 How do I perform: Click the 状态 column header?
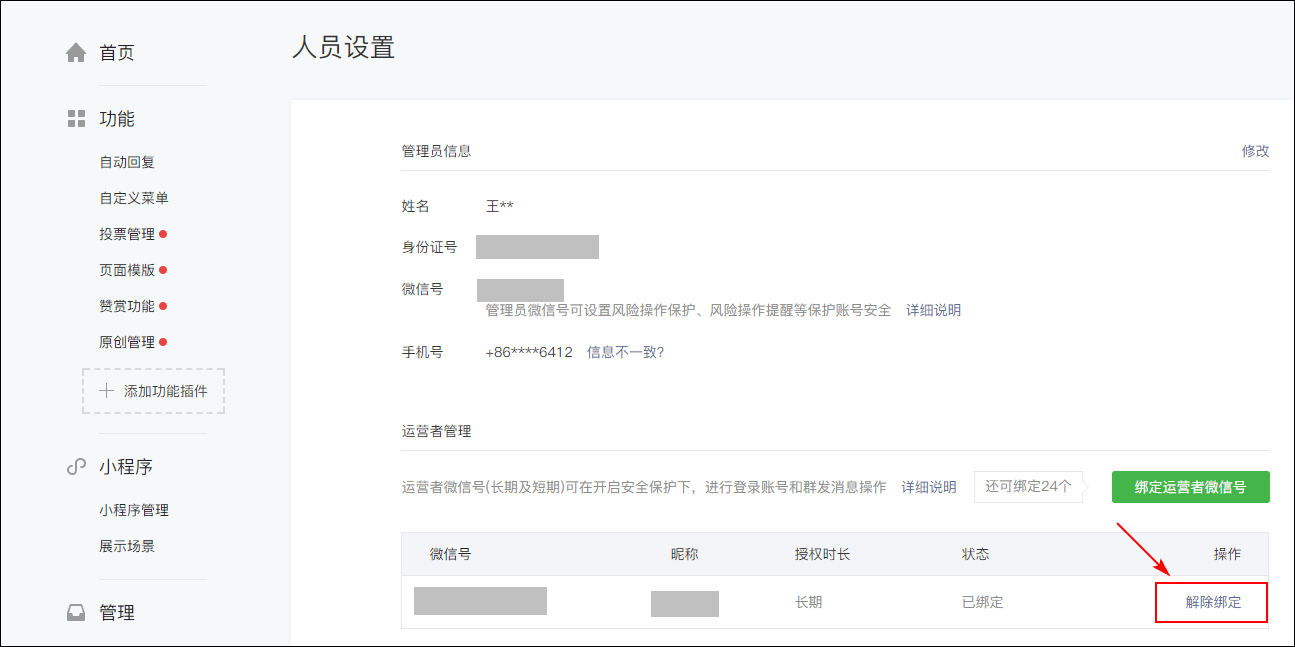976,554
